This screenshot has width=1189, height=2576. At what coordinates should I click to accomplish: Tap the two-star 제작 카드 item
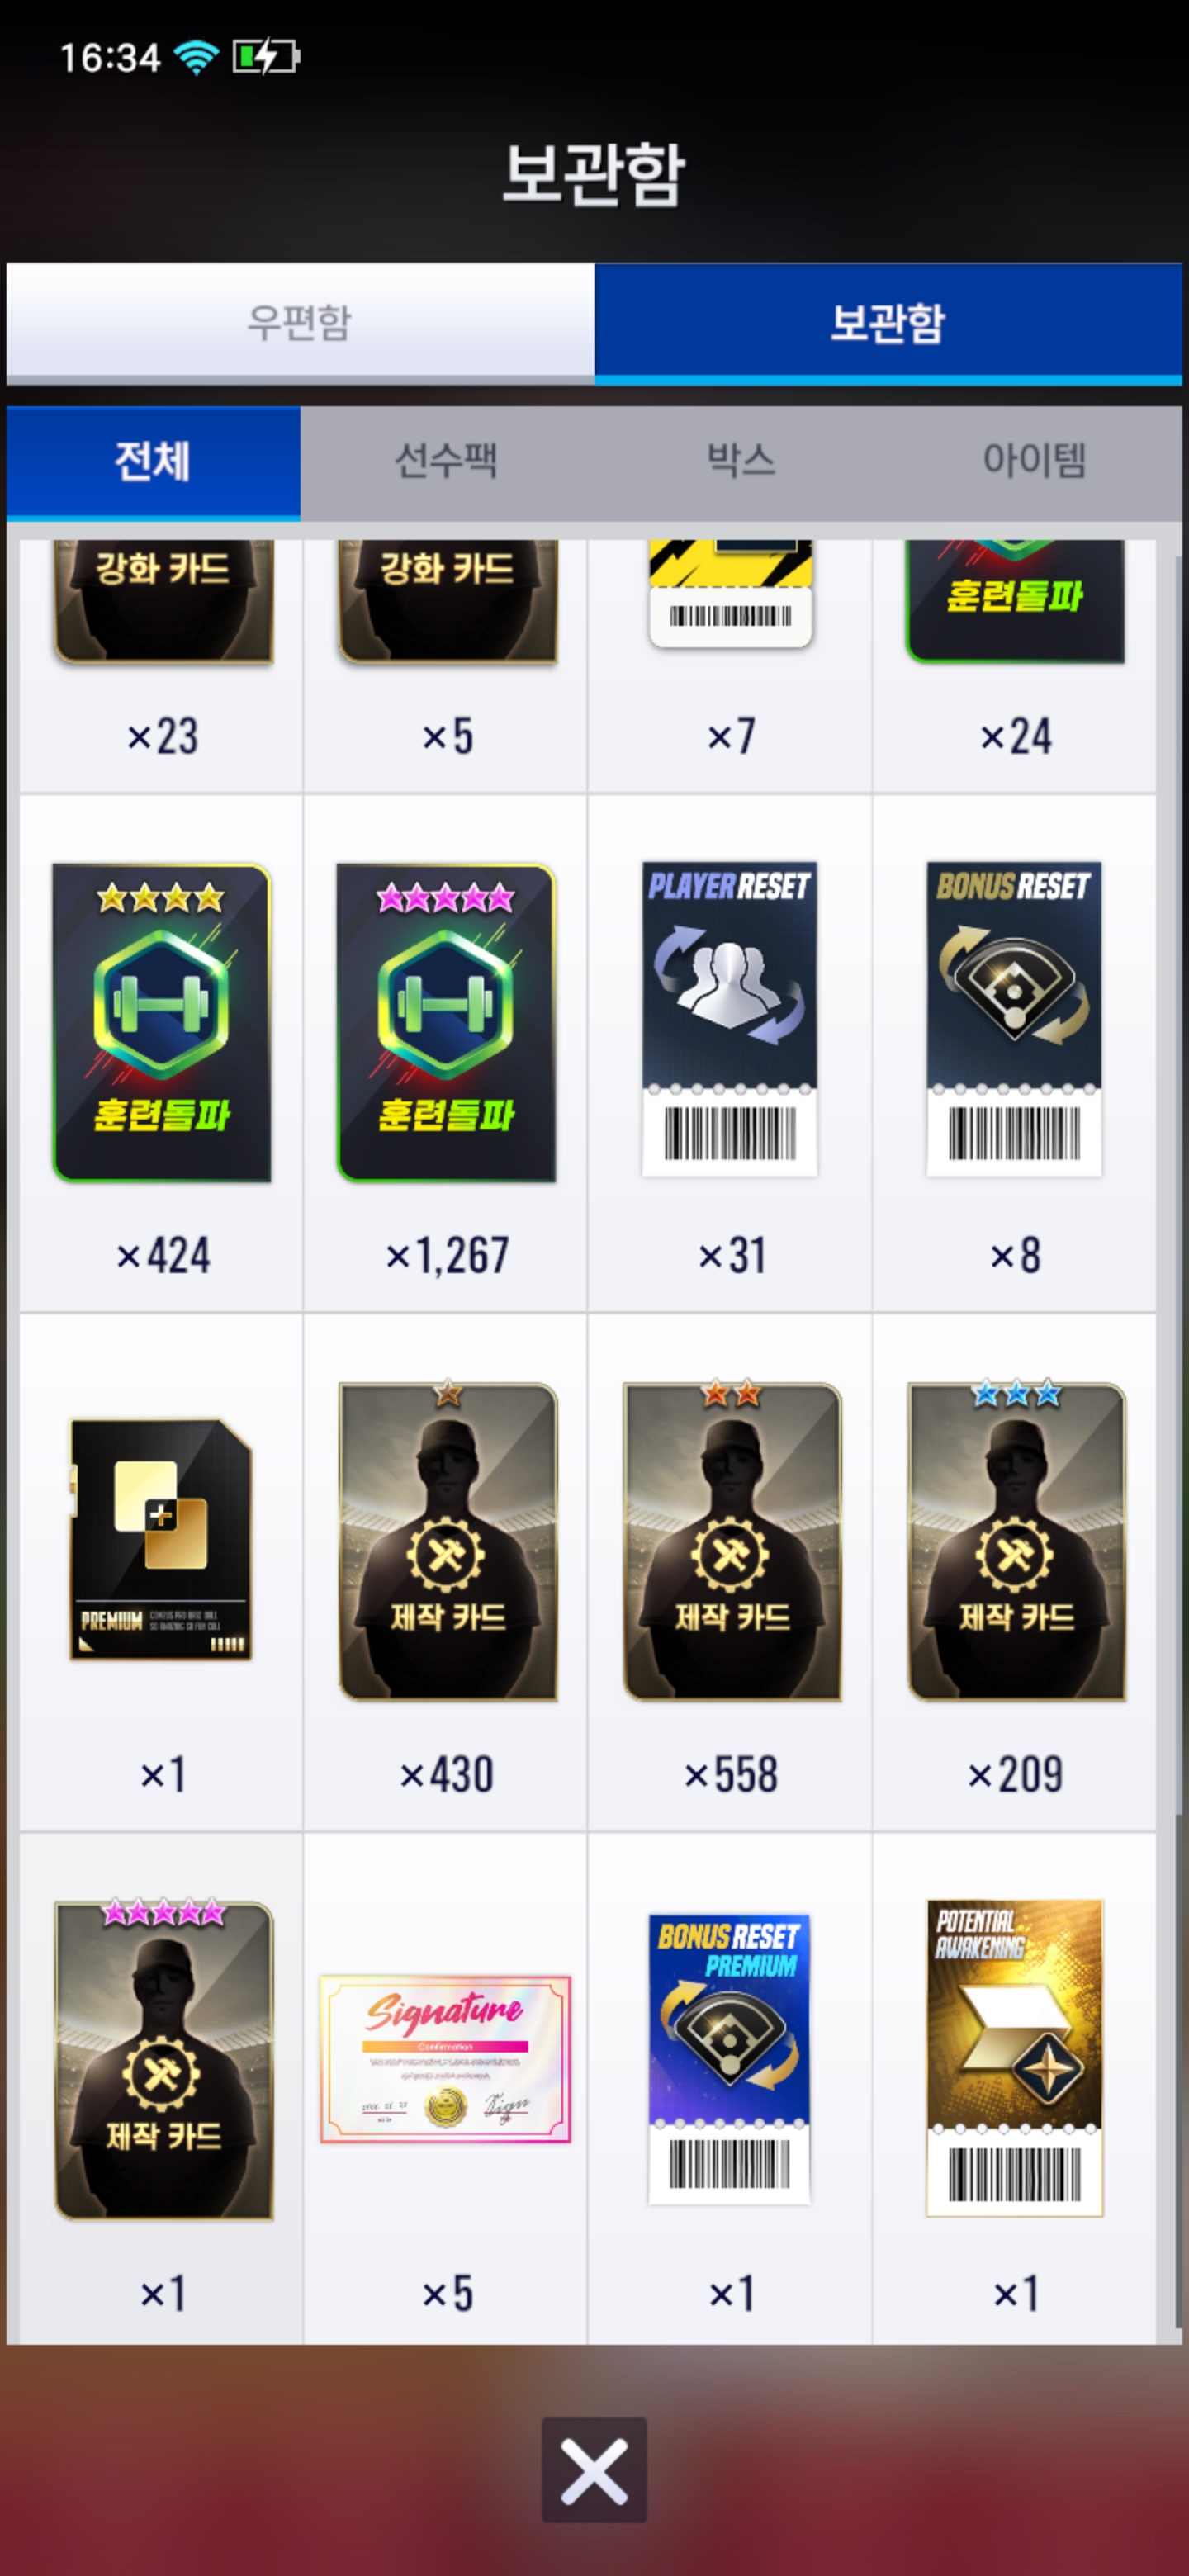(x=731, y=1540)
